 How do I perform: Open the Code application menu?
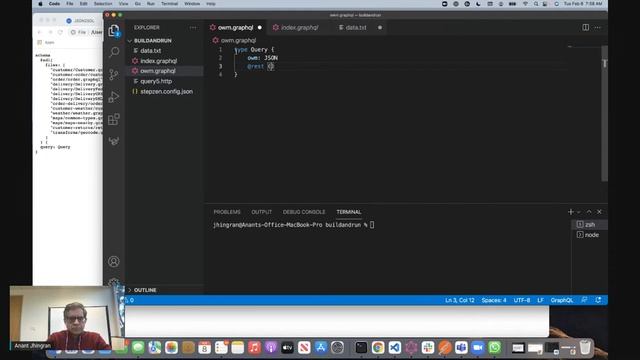pos(54,4)
